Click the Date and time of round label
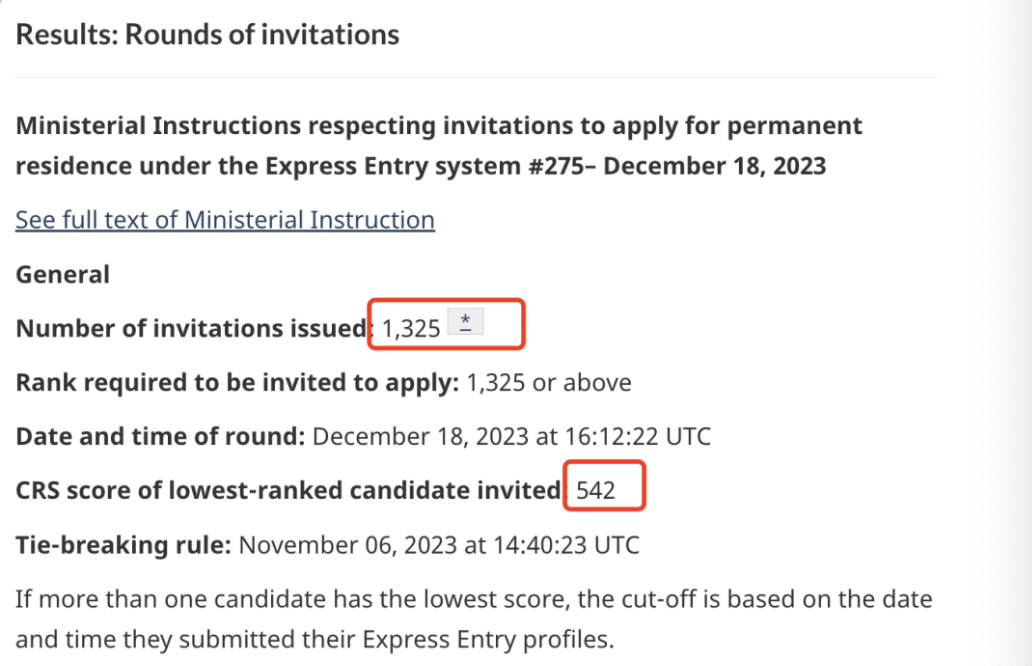1032x666 pixels. [160, 436]
